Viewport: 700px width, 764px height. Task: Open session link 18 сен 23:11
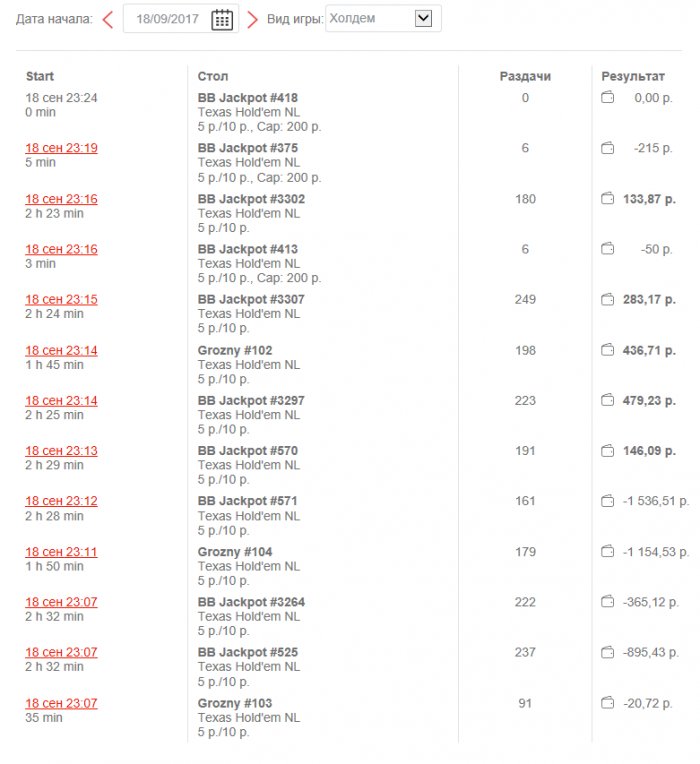coord(61,552)
